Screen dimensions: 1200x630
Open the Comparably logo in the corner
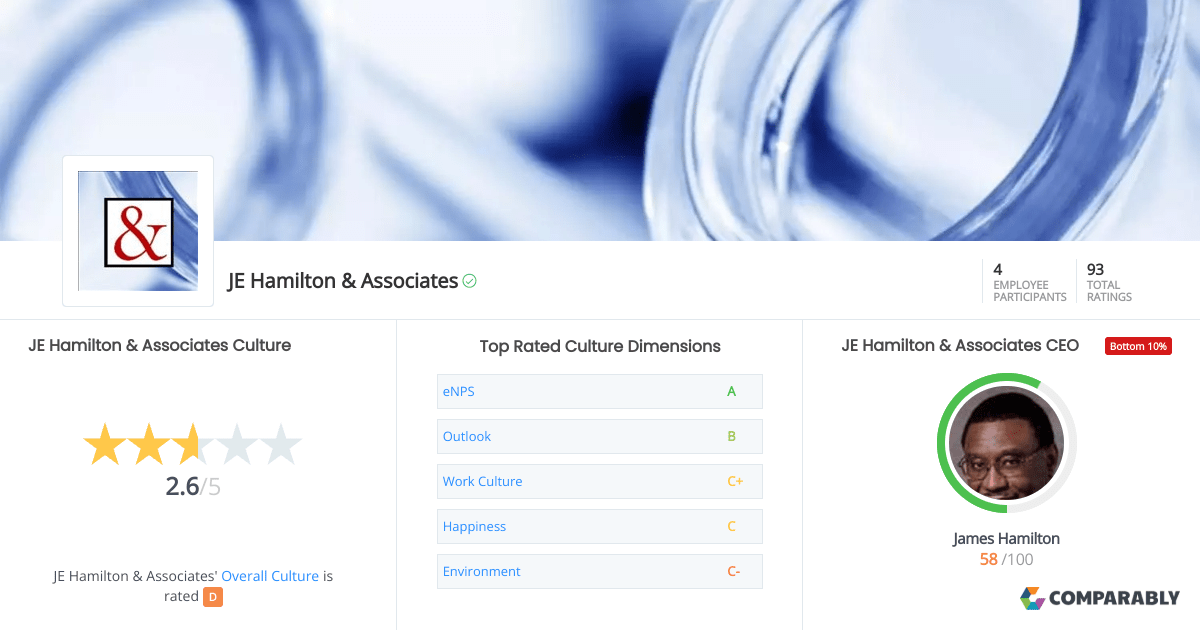(x=1101, y=597)
